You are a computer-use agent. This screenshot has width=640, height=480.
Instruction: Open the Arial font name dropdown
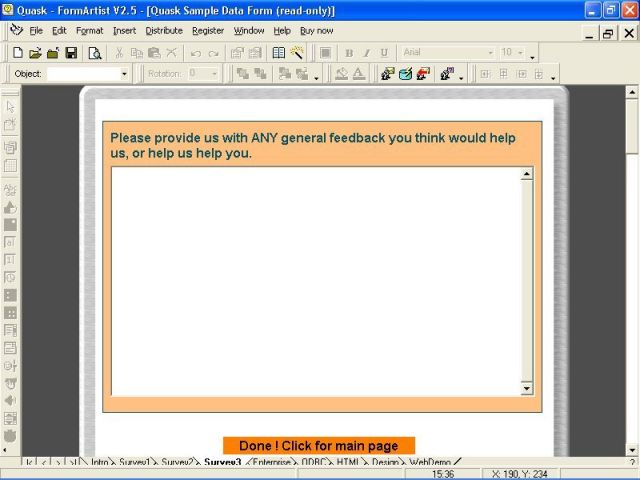(490, 53)
